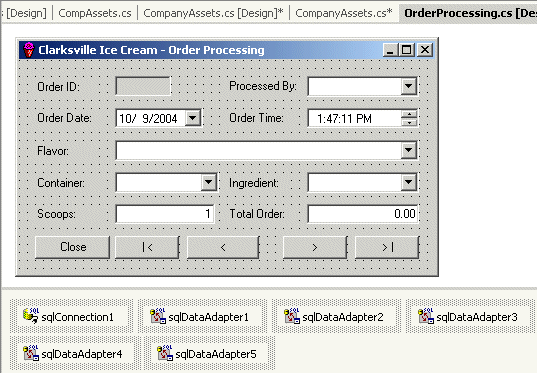The width and height of the screenshot is (537, 373).
Task: Select the Processed By: label
Action: click(263, 86)
